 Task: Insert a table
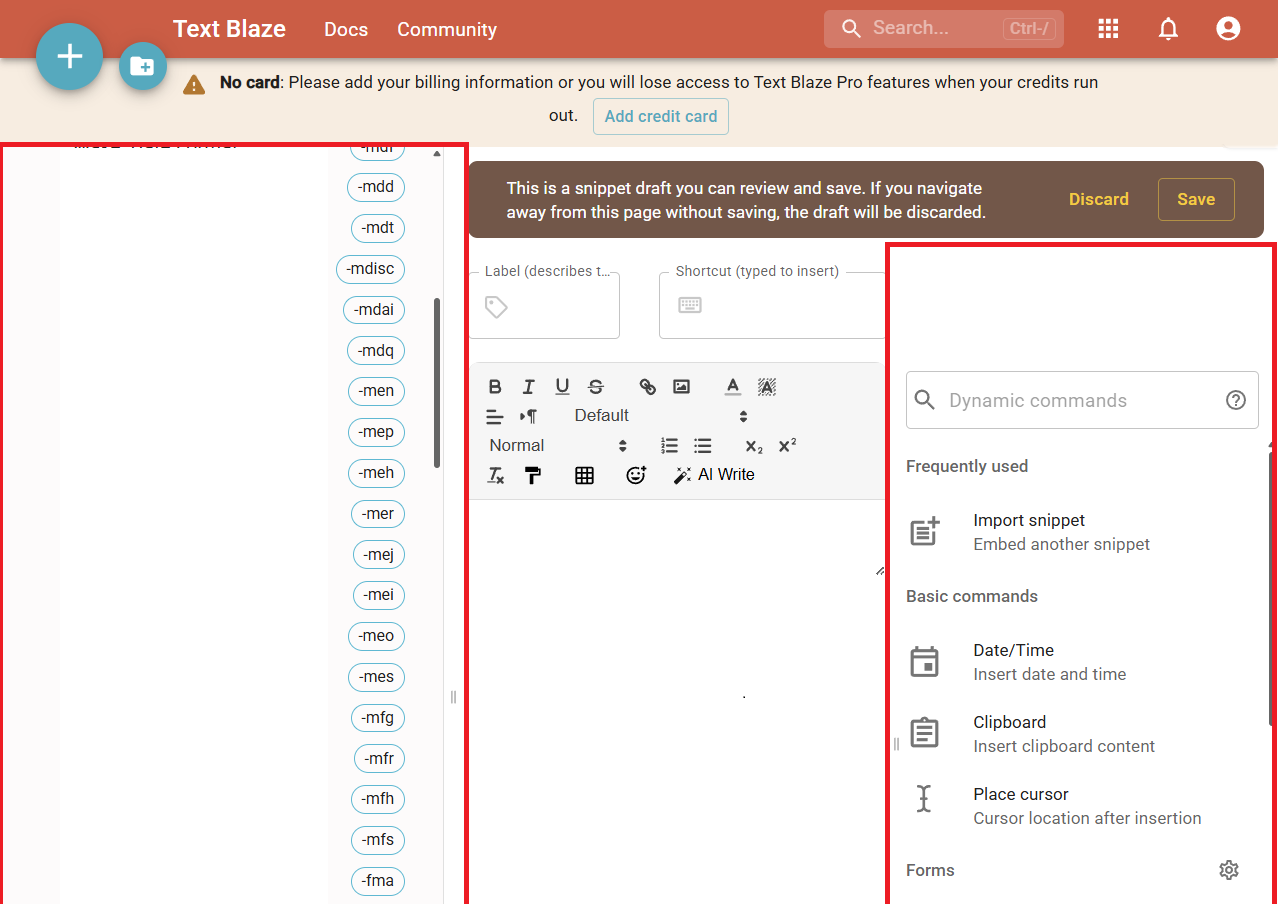tap(584, 475)
